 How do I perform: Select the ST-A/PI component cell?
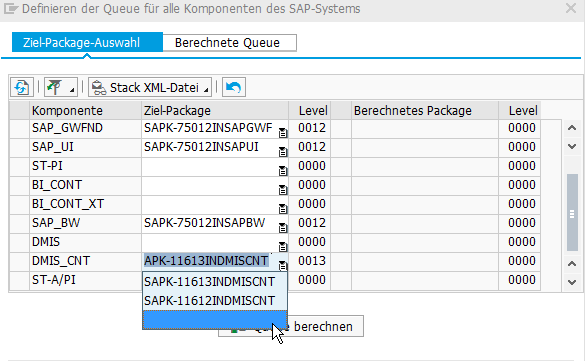[x=85, y=280]
